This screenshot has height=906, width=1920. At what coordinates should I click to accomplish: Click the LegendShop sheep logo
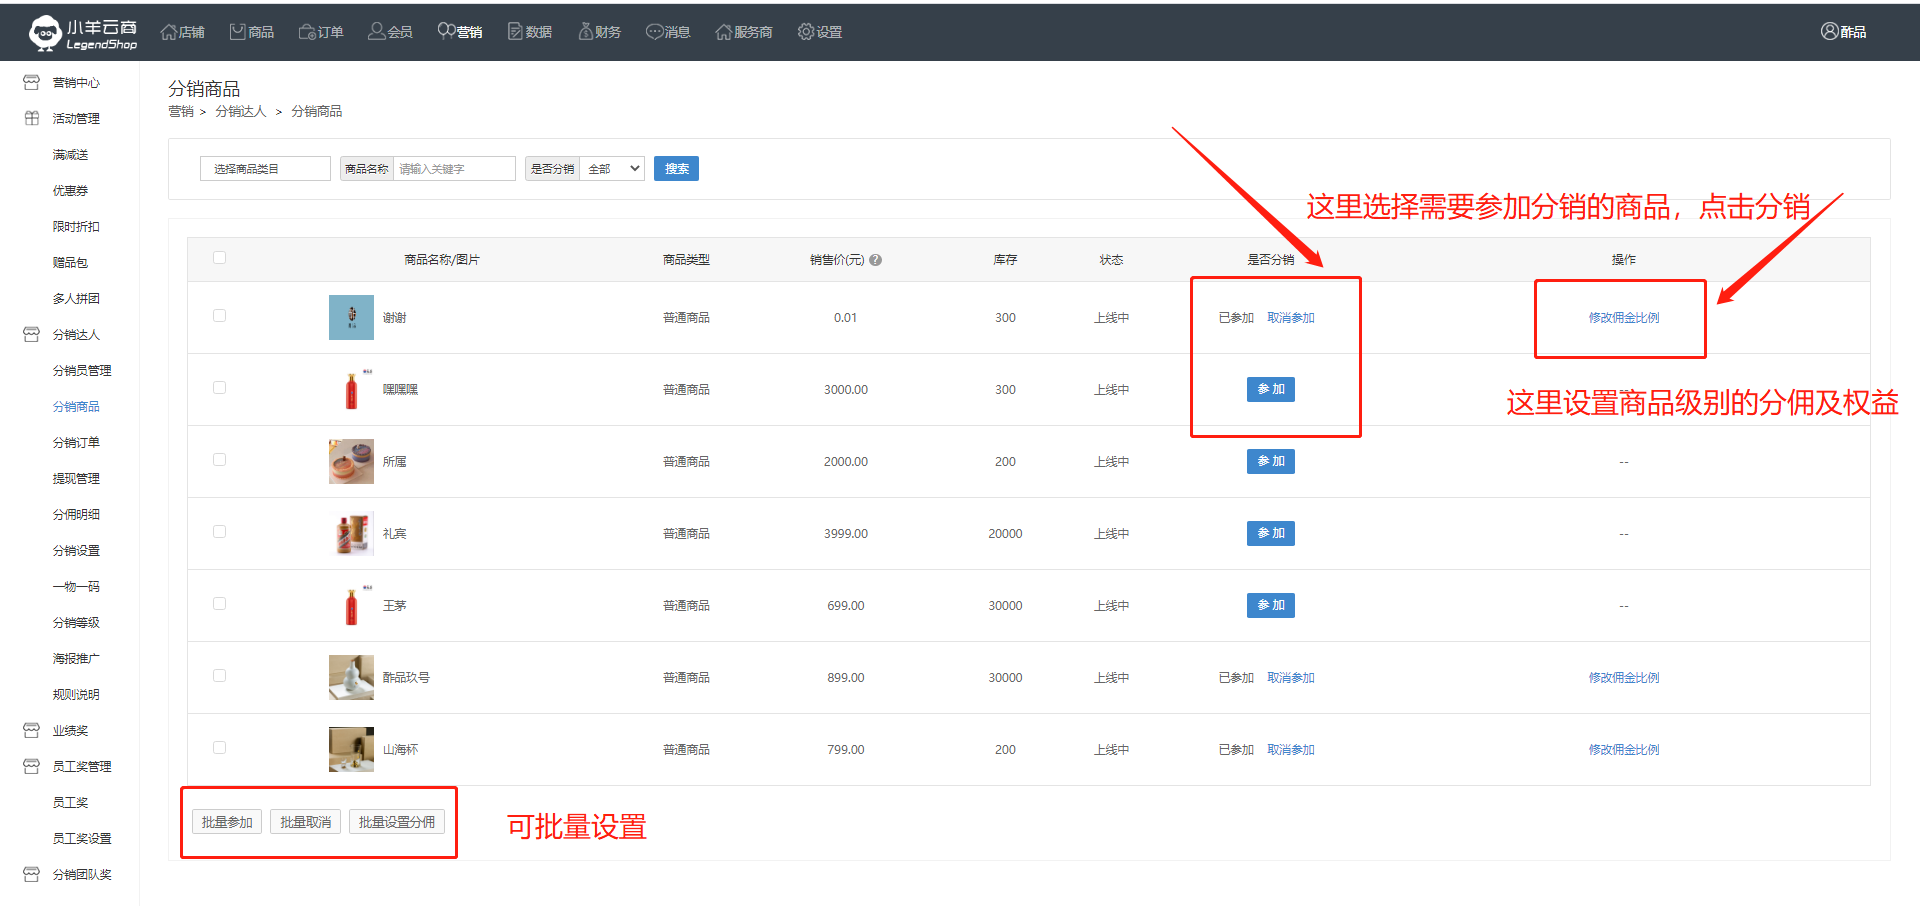(x=45, y=33)
